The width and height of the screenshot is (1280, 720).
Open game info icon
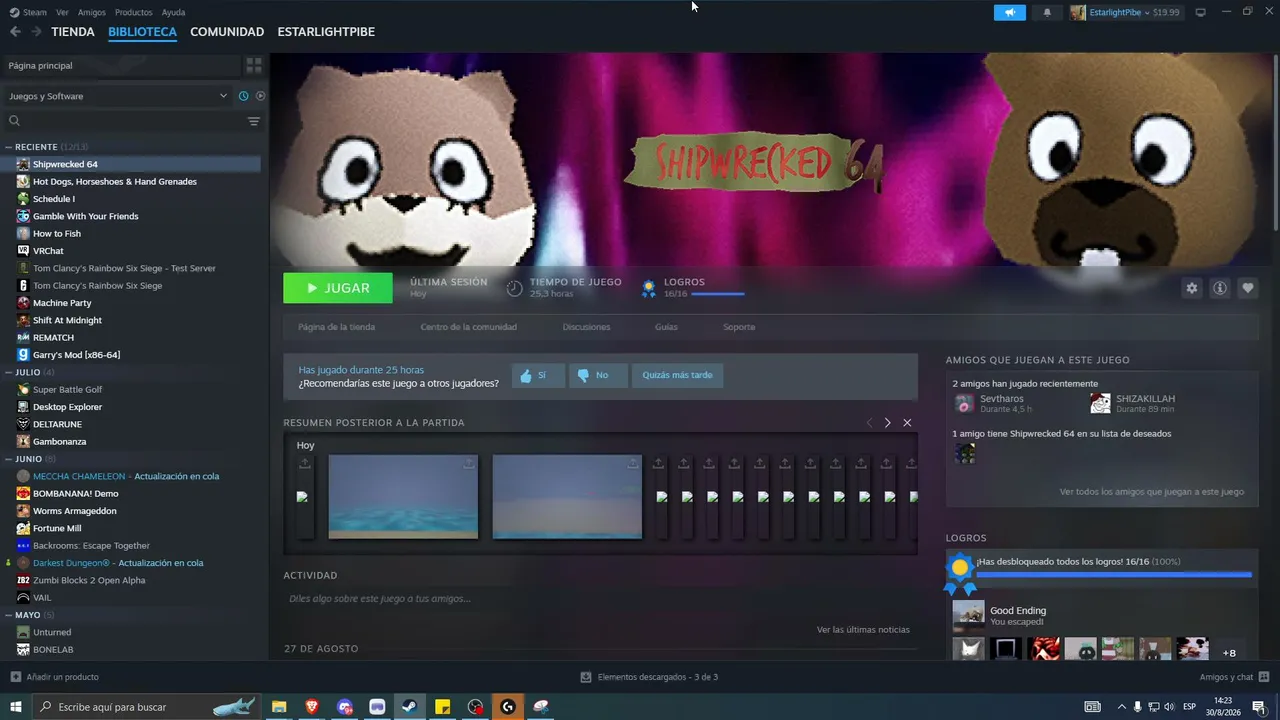point(1219,288)
